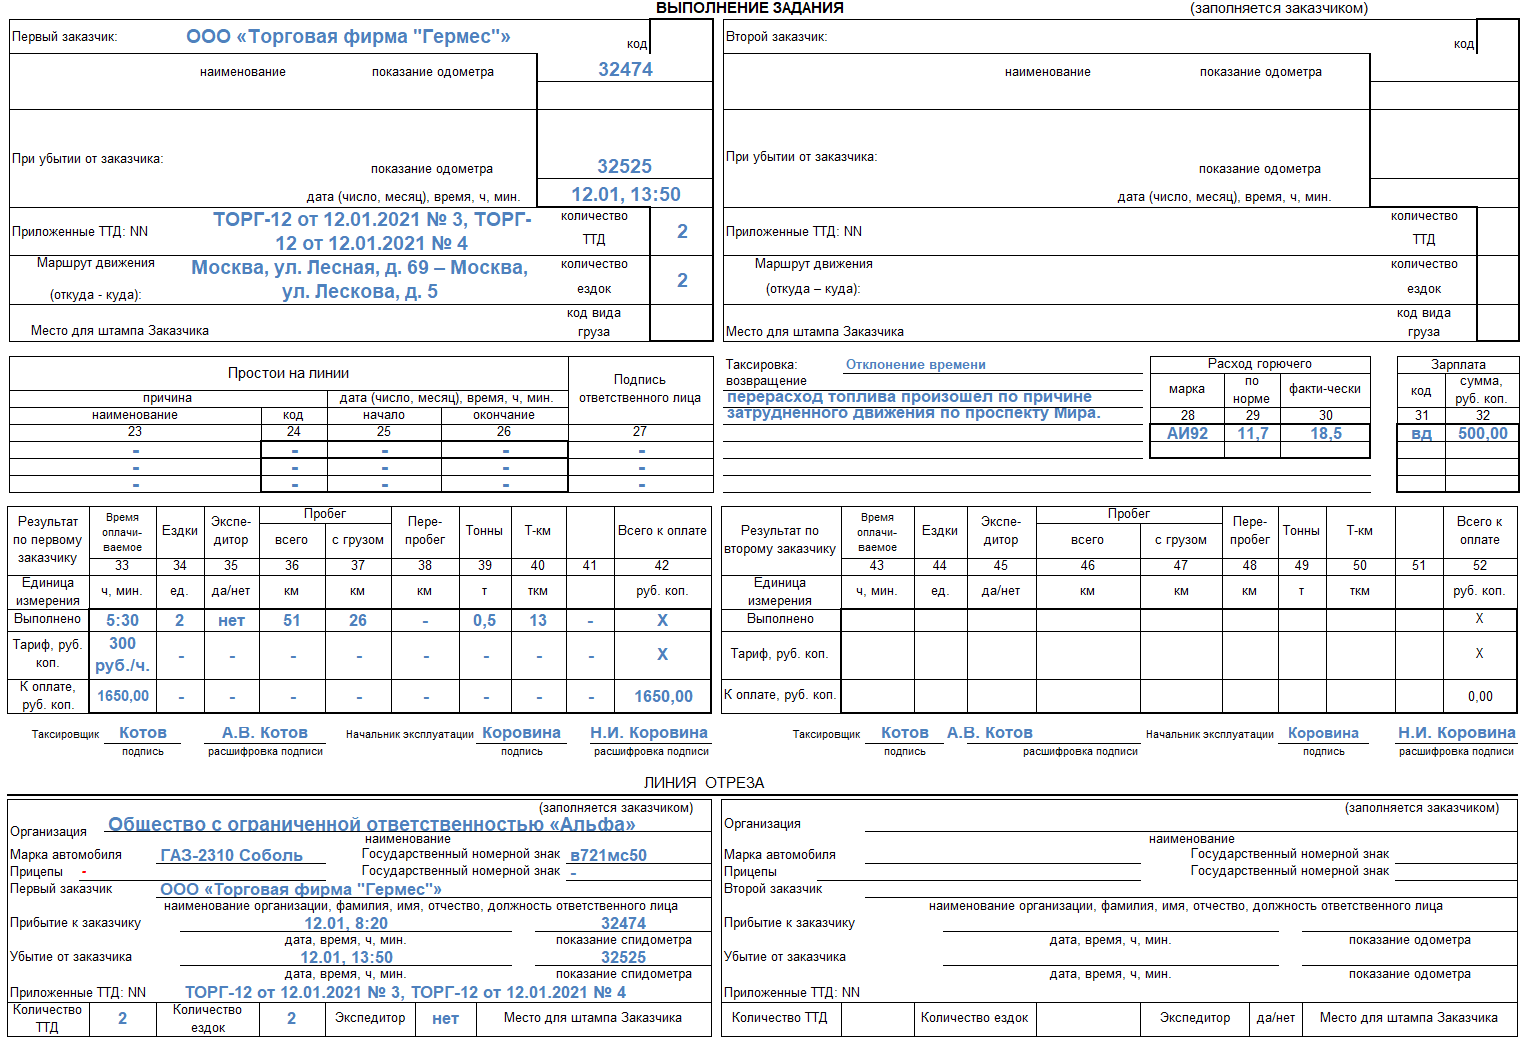Image resolution: width=1524 pixels, height=1050 pixels.
Task: Click the mileage with cargo cell 26
Action: [x=357, y=621]
